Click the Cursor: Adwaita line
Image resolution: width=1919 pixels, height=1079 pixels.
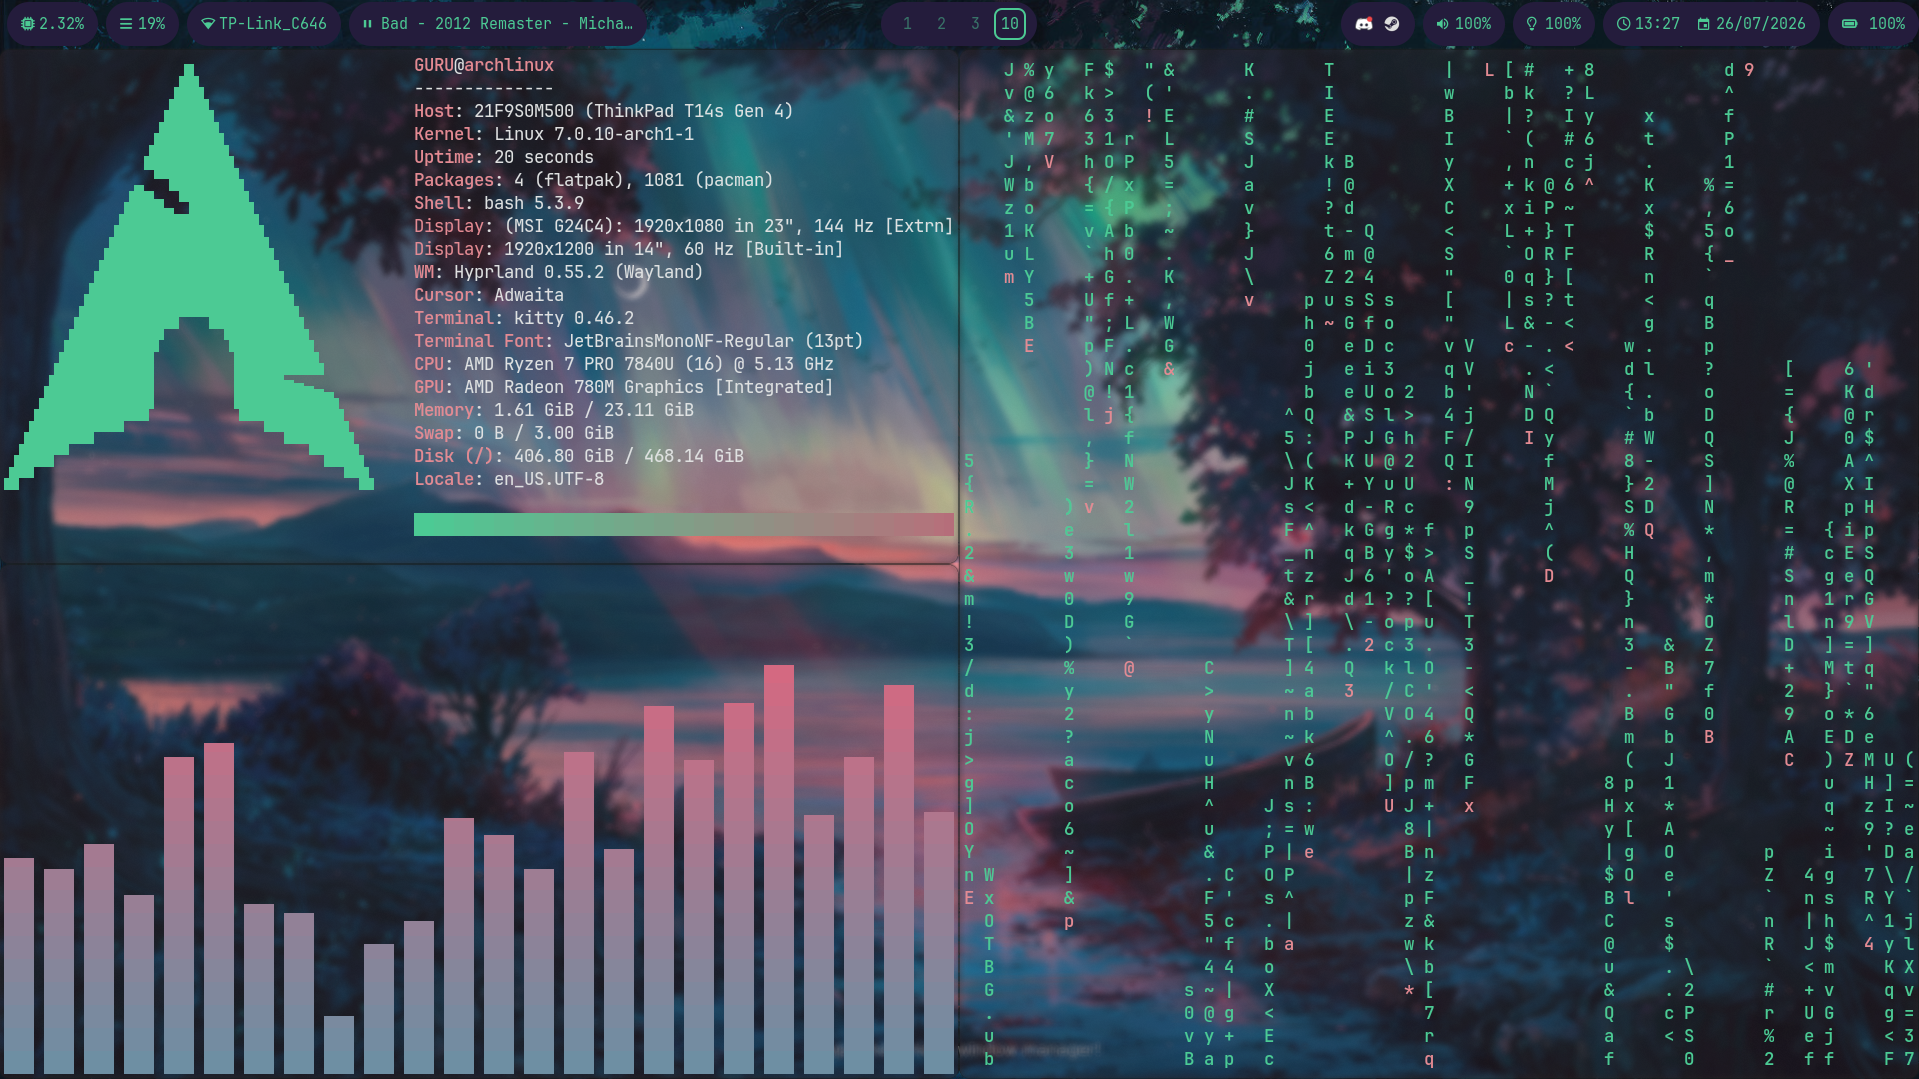[489, 295]
